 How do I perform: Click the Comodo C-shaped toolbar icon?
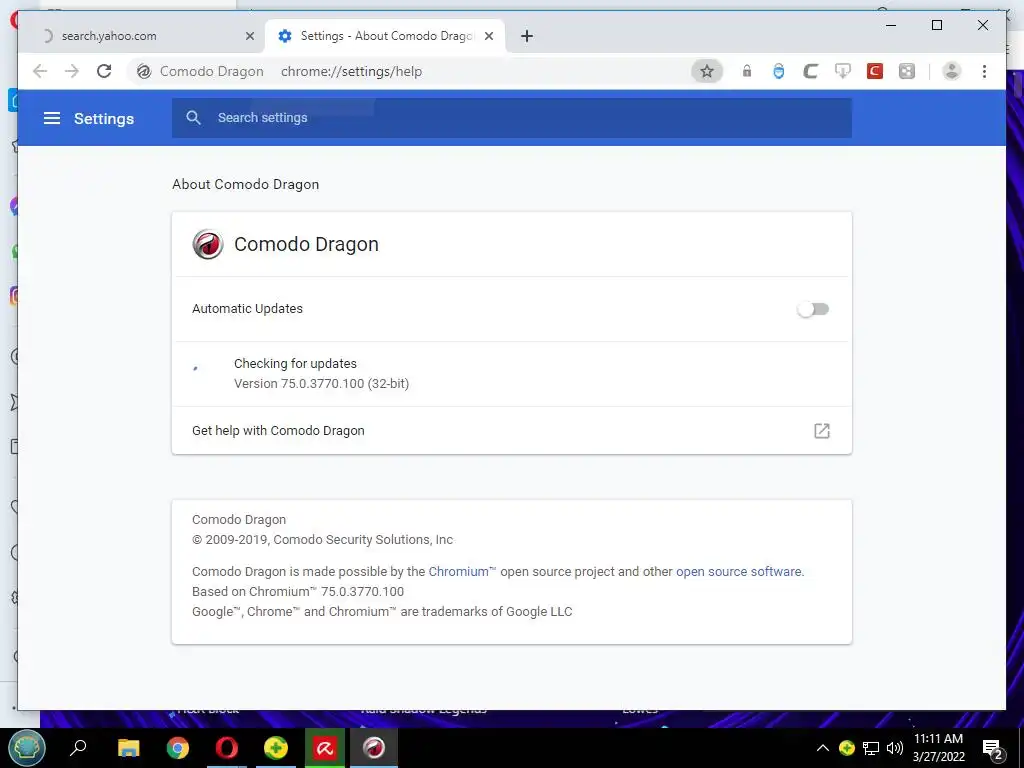(810, 71)
